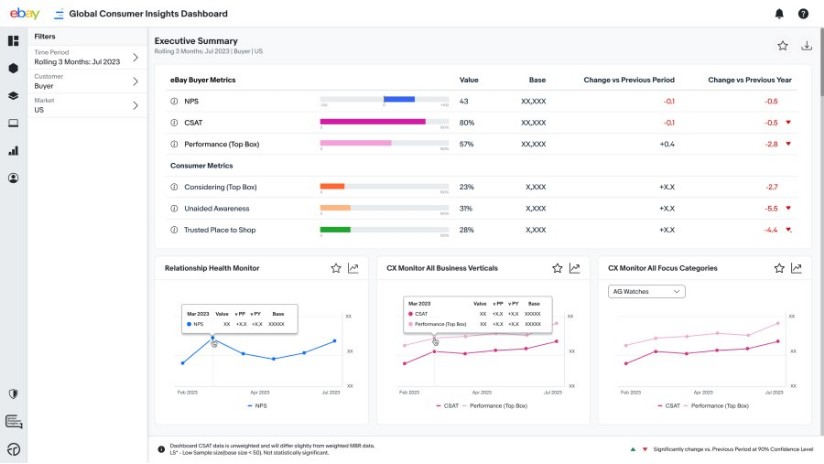The height and width of the screenshot is (464, 824).
Task: Click the NPS value 43
Action: [464, 101]
